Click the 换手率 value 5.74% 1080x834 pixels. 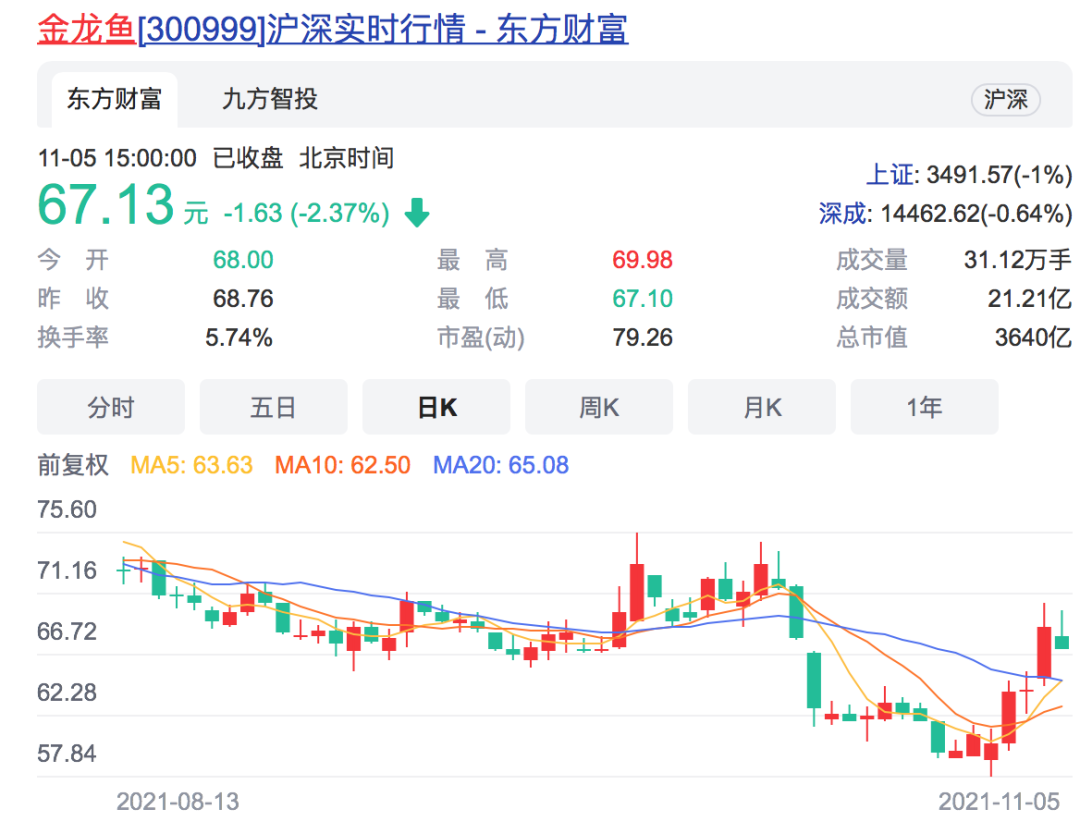[x=239, y=337]
